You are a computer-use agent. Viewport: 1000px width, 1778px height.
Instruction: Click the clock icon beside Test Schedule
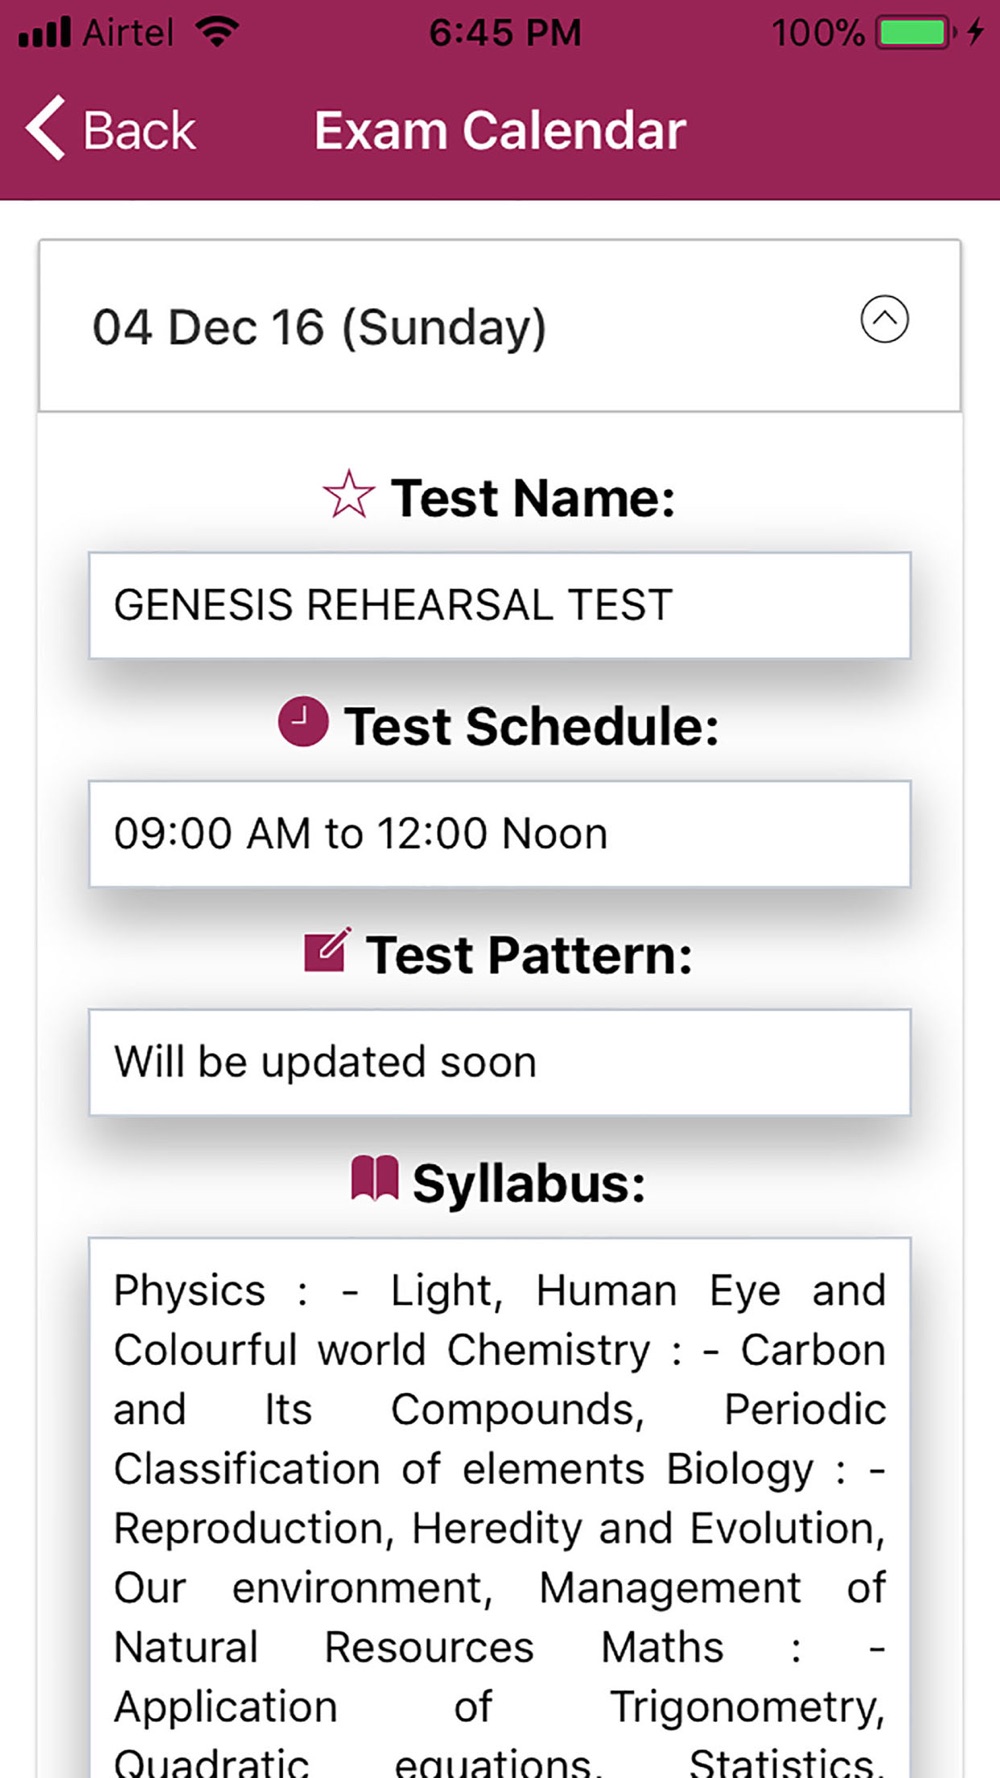point(303,722)
